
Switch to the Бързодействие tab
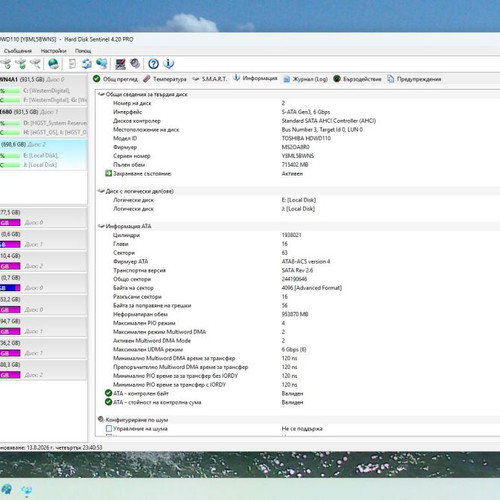coord(357,79)
